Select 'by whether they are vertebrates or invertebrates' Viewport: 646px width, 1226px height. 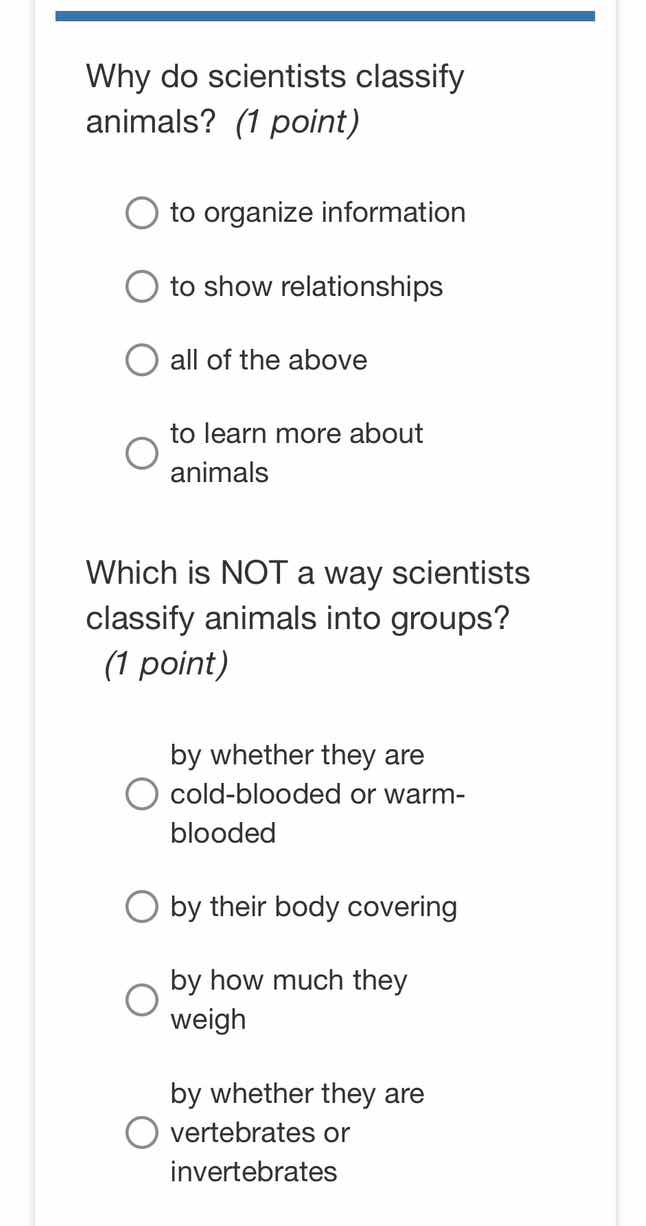pyautogui.click(x=141, y=1132)
